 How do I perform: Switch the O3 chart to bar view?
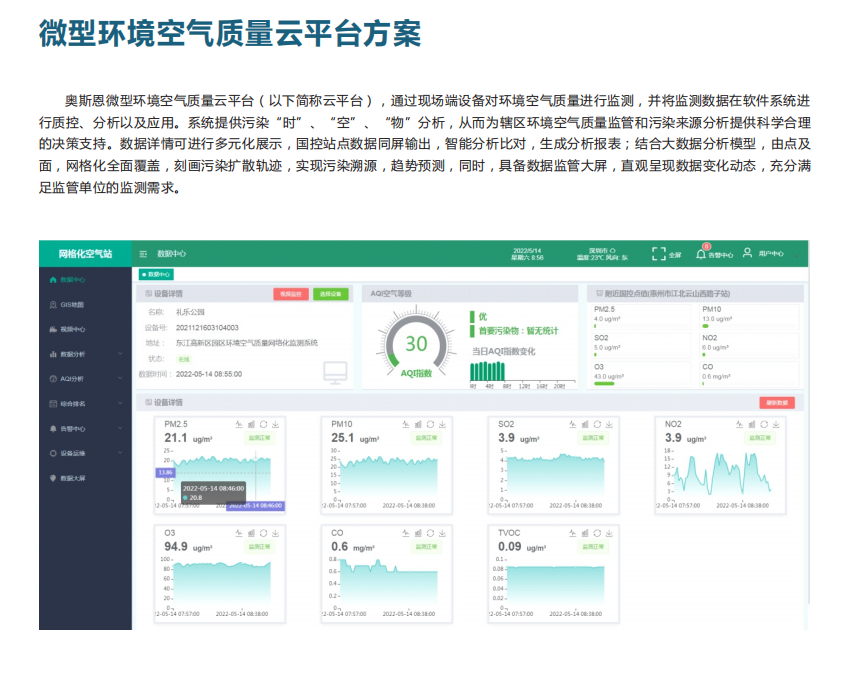tap(251, 533)
